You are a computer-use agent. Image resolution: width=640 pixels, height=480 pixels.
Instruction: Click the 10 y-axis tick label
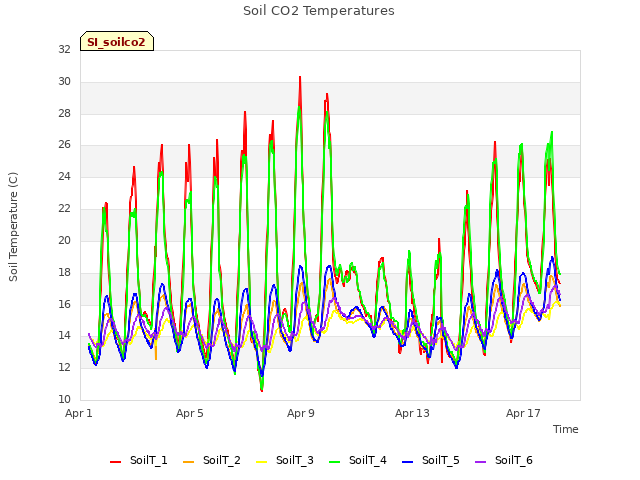[x=64, y=399]
